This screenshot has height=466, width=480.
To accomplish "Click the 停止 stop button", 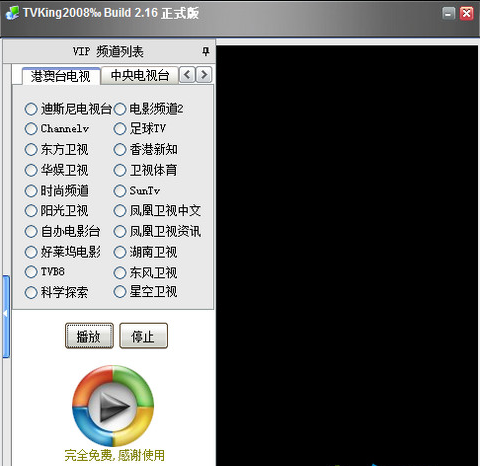I will pos(143,336).
